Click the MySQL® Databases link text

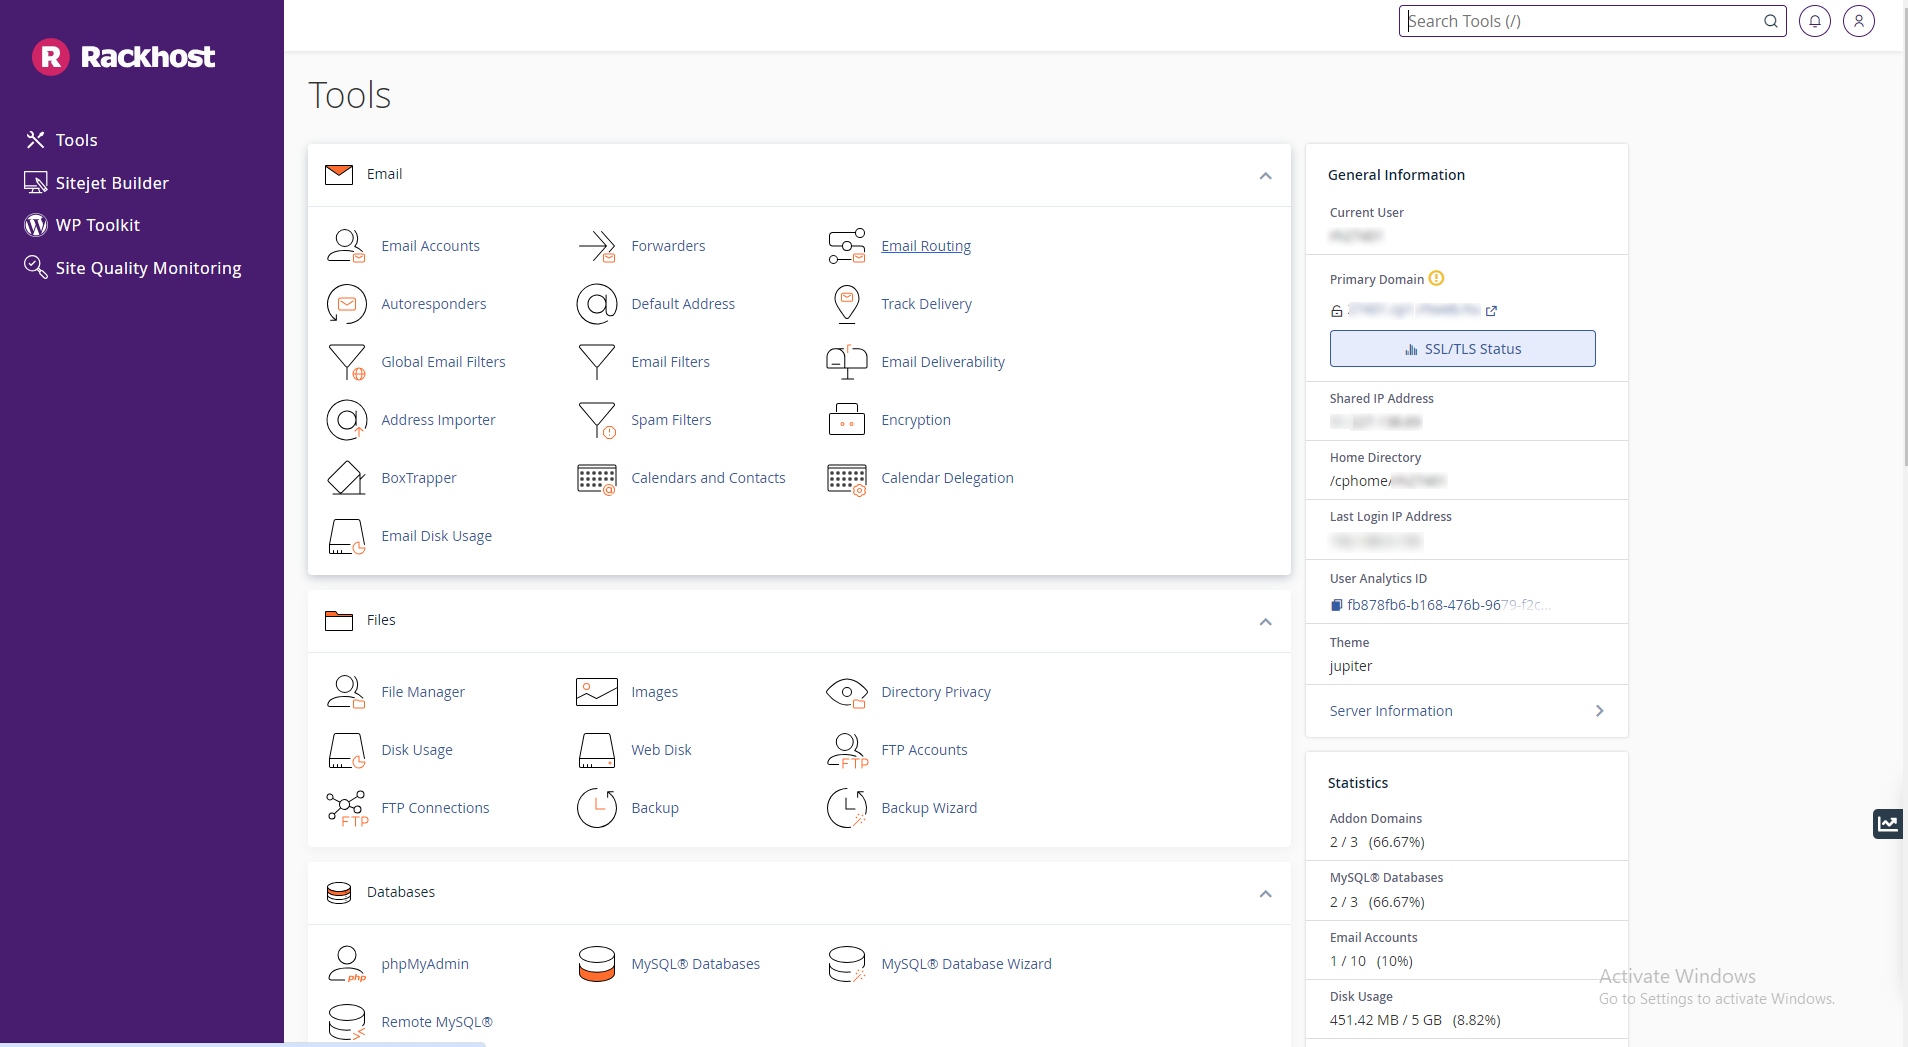[x=695, y=964]
